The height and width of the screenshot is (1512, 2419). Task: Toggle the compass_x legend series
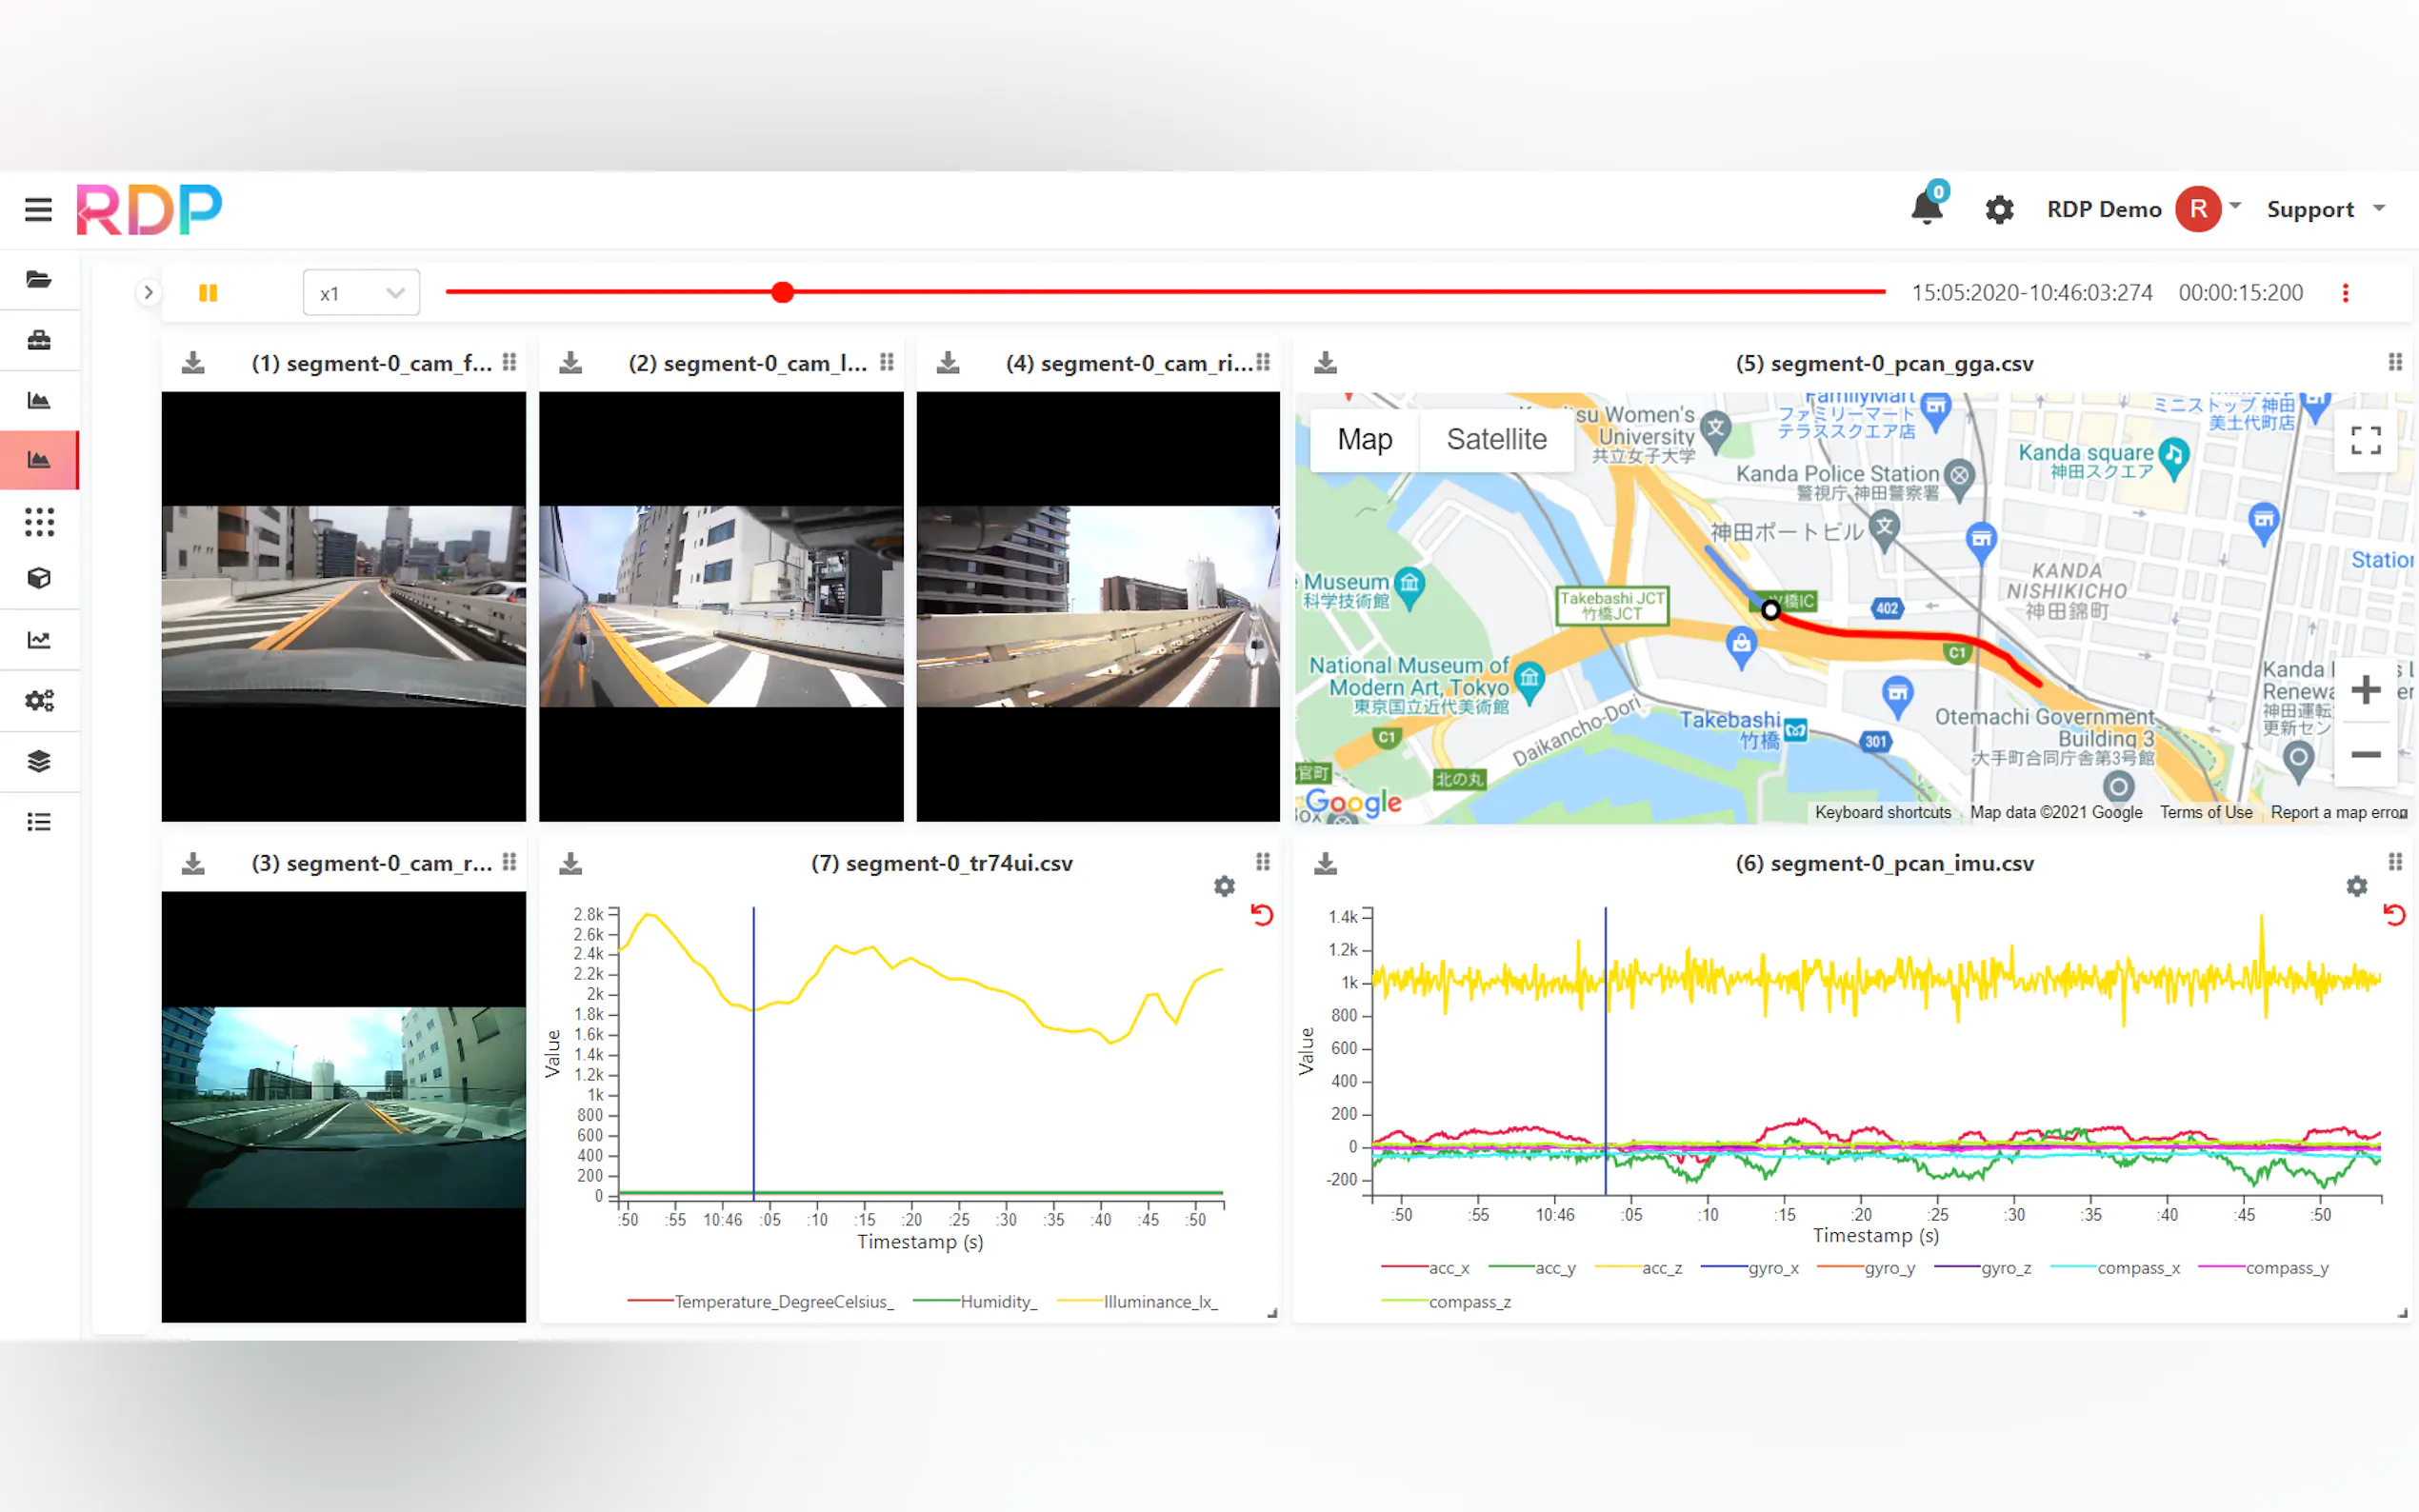click(x=2137, y=1268)
